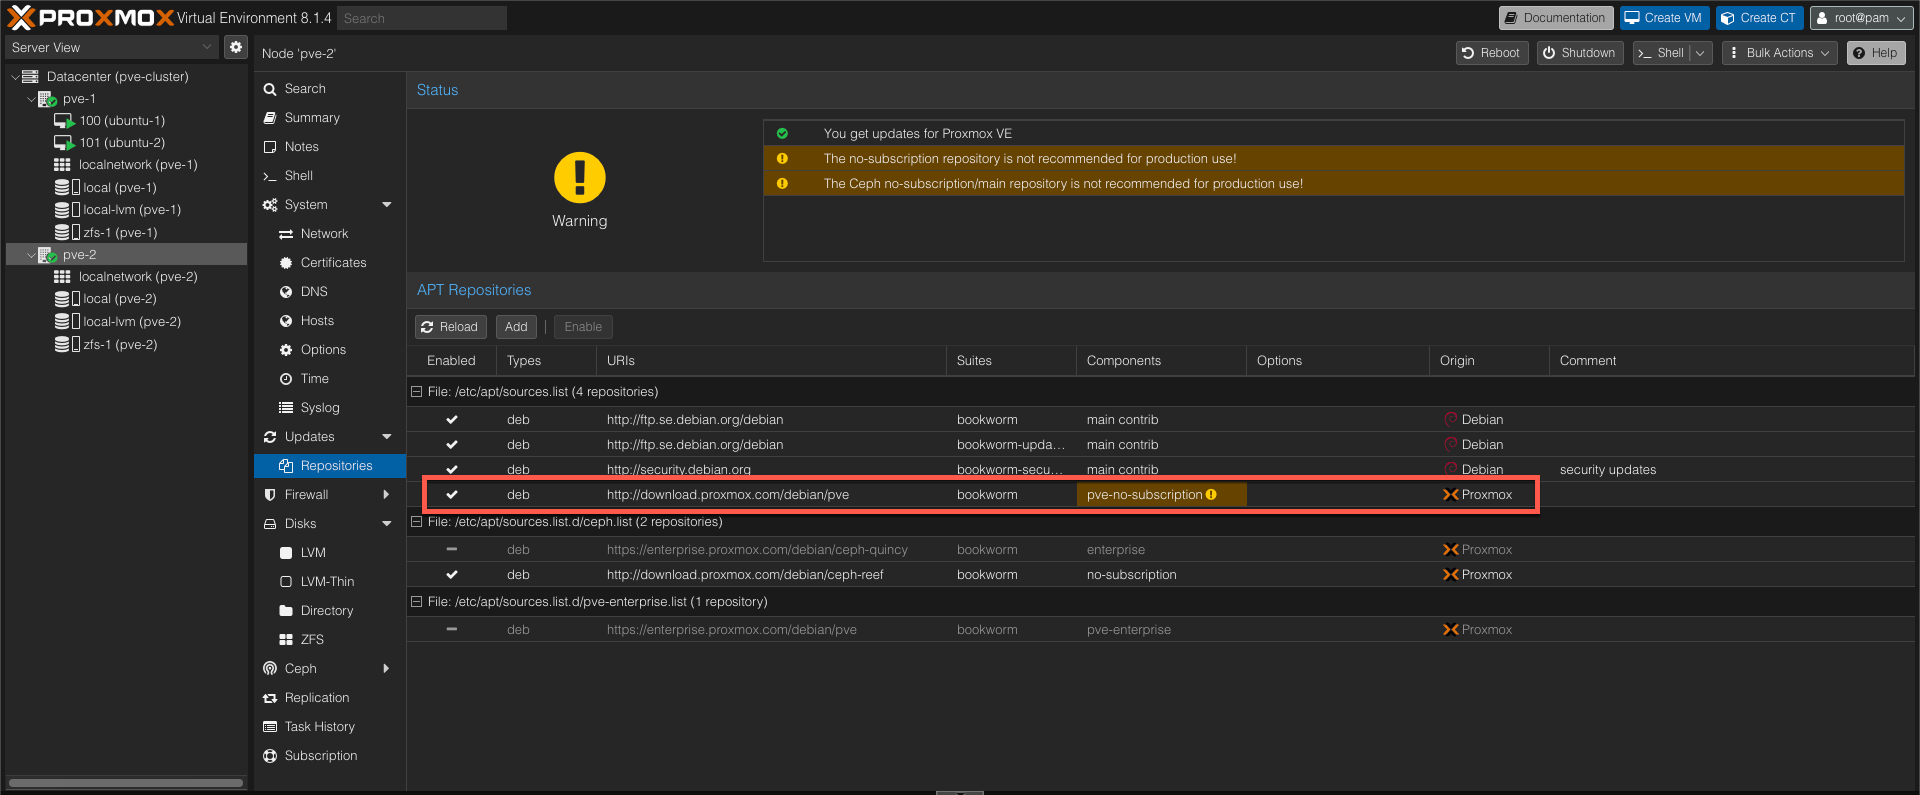
Task: Open the Search menu item in node panel
Action: click(x=330, y=89)
